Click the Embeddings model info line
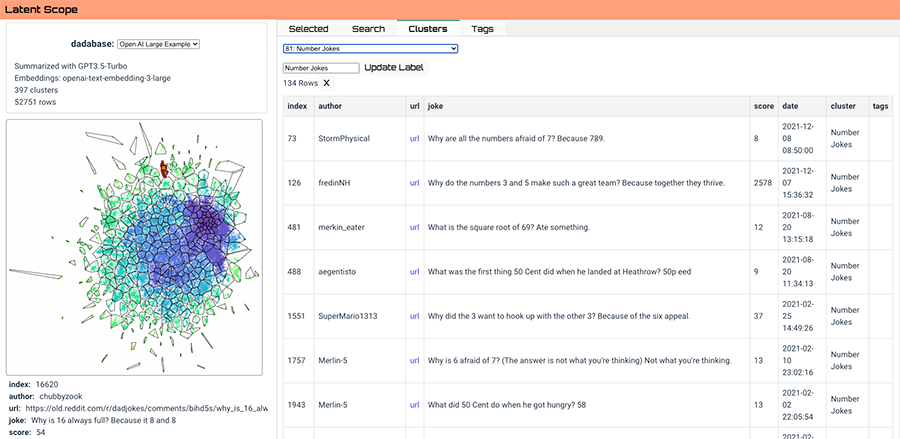 point(92,78)
